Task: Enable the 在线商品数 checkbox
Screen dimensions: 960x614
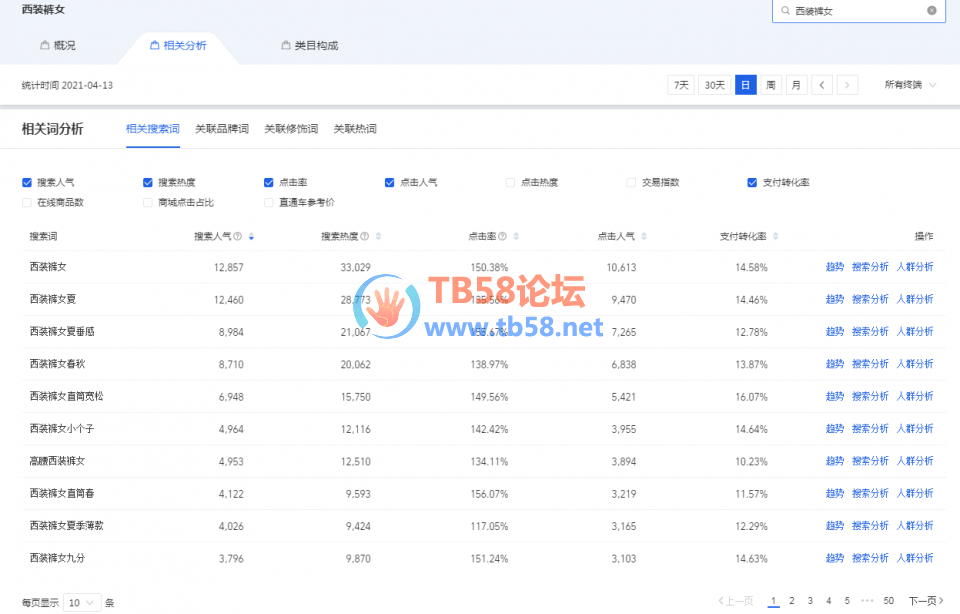Action: tap(27, 203)
